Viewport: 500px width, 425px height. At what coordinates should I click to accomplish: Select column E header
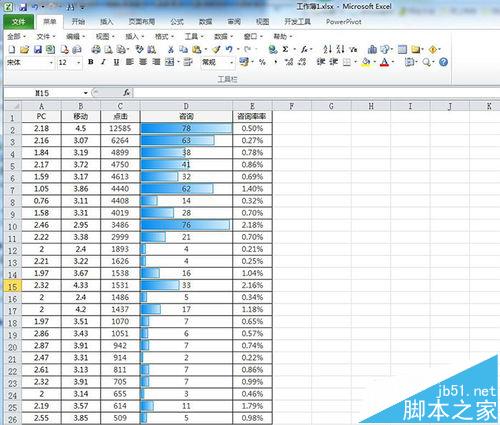tap(252, 106)
